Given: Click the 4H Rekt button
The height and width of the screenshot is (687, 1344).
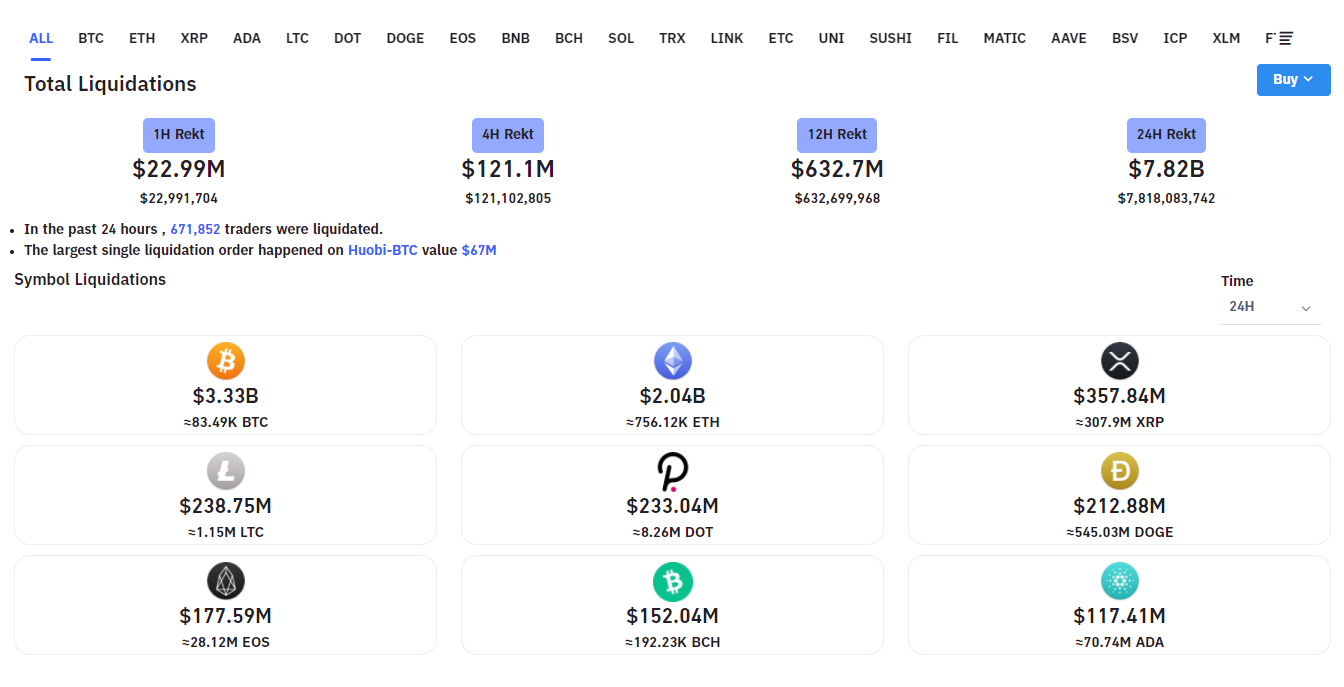Looking at the screenshot, I should tap(508, 135).
